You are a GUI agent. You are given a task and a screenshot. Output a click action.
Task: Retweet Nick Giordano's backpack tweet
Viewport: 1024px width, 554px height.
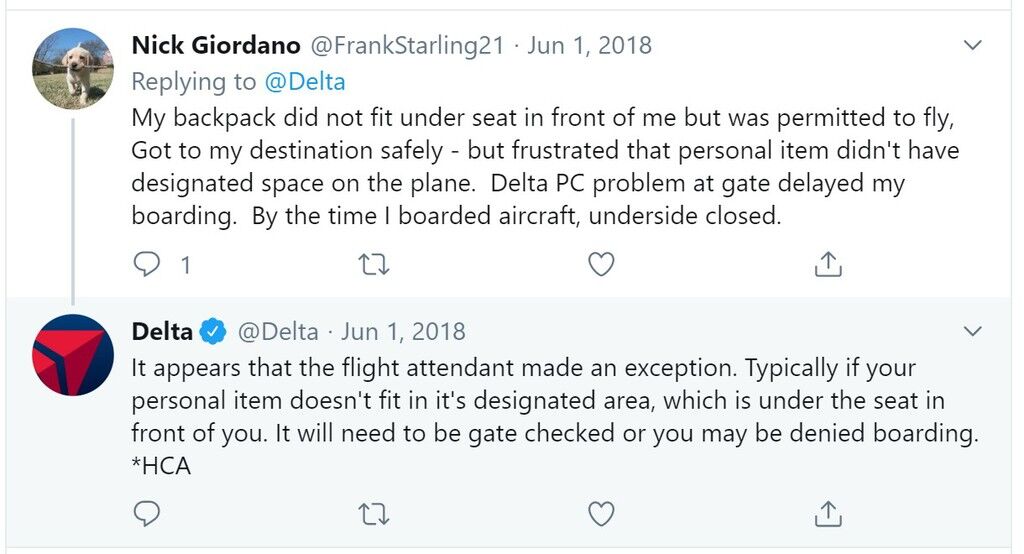point(374,265)
